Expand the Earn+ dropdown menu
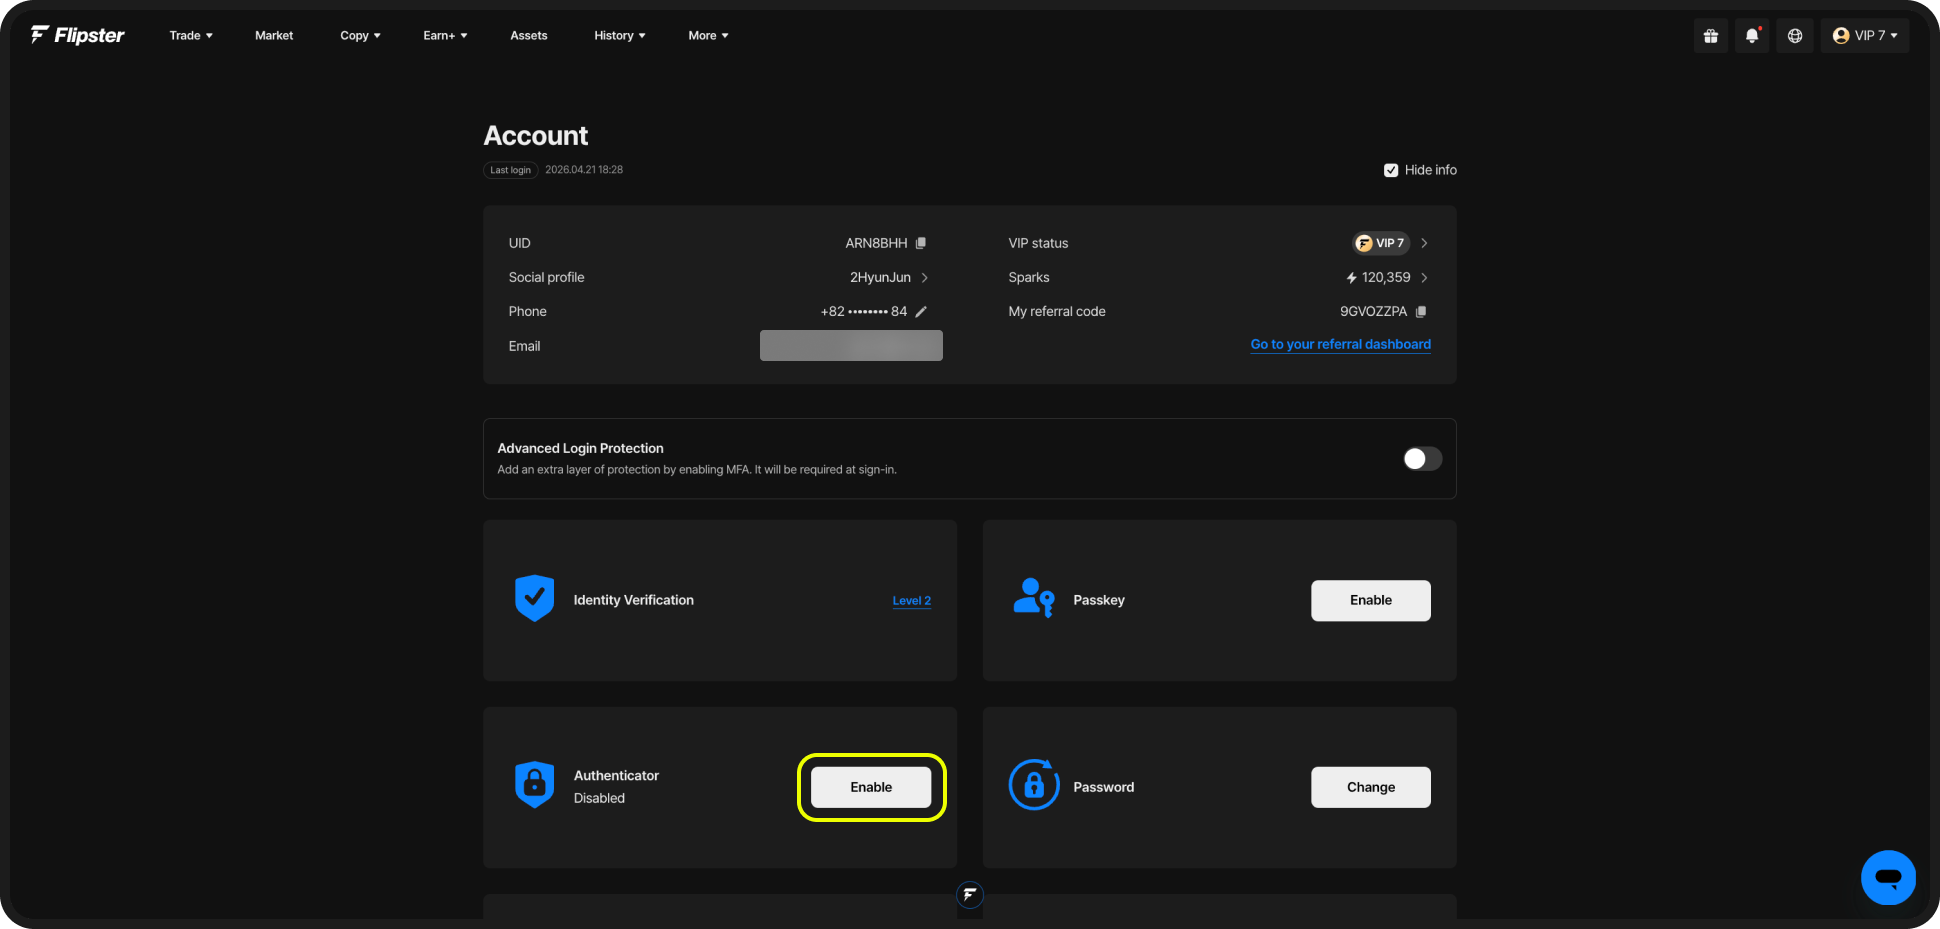Screen dimensions: 1940x929 445,35
